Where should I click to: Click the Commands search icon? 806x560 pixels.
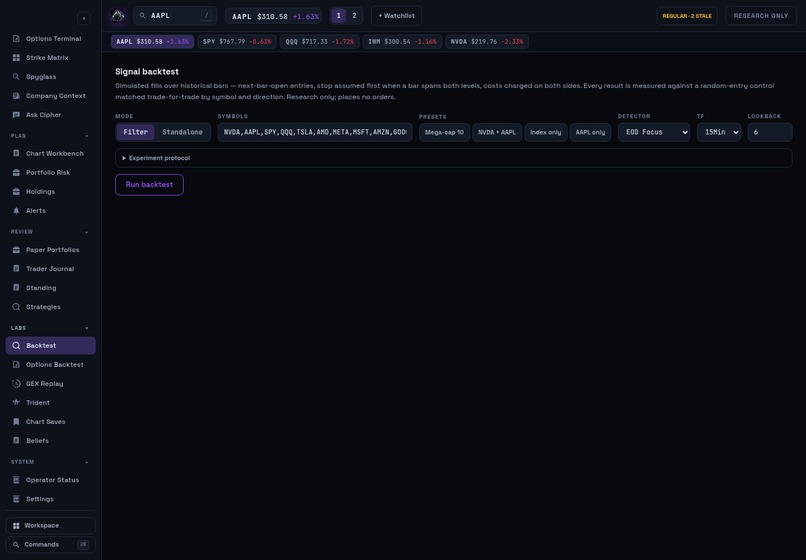click(x=16, y=545)
